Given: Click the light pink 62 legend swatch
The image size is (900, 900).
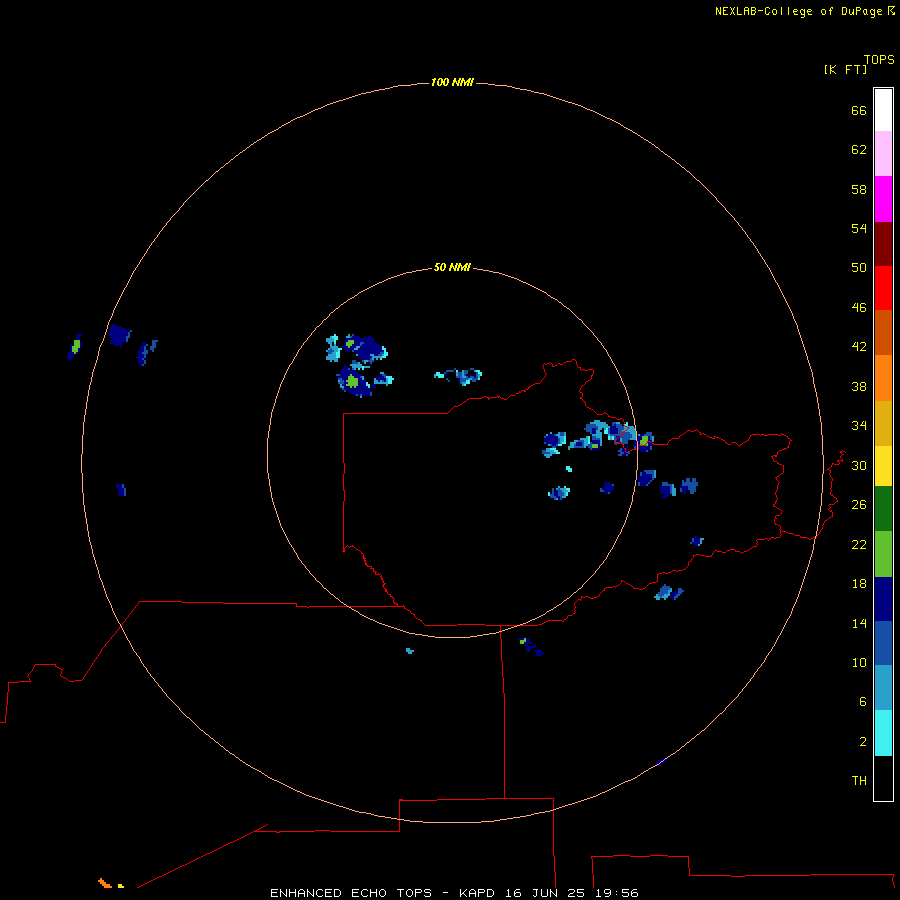Looking at the screenshot, I should (x=883, y=153).
